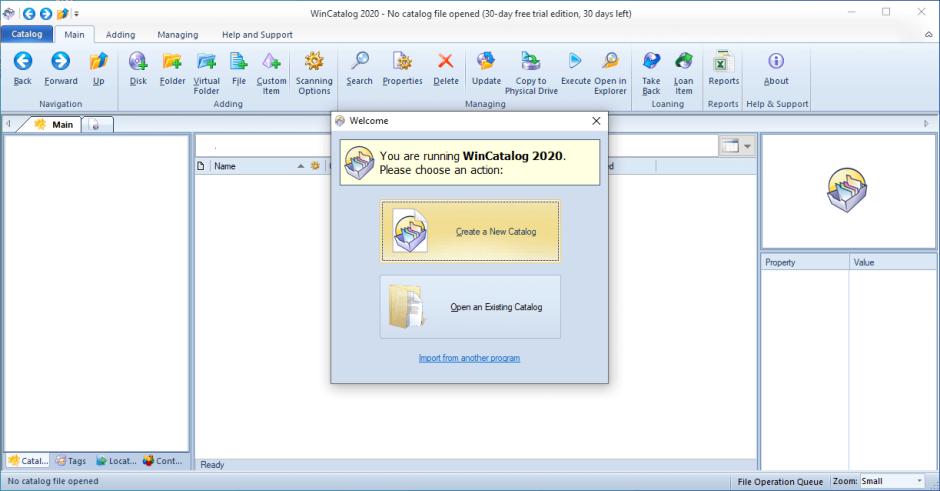
Task: Click Create a New Catalog button
Action: point(470,231)
